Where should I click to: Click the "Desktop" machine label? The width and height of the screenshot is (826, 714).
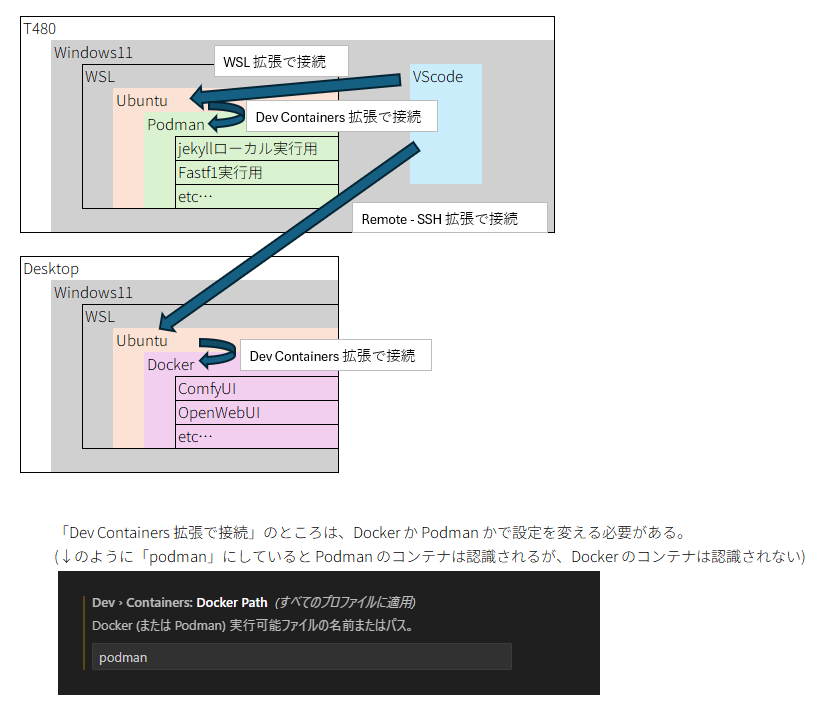click(x=51, y=269)
